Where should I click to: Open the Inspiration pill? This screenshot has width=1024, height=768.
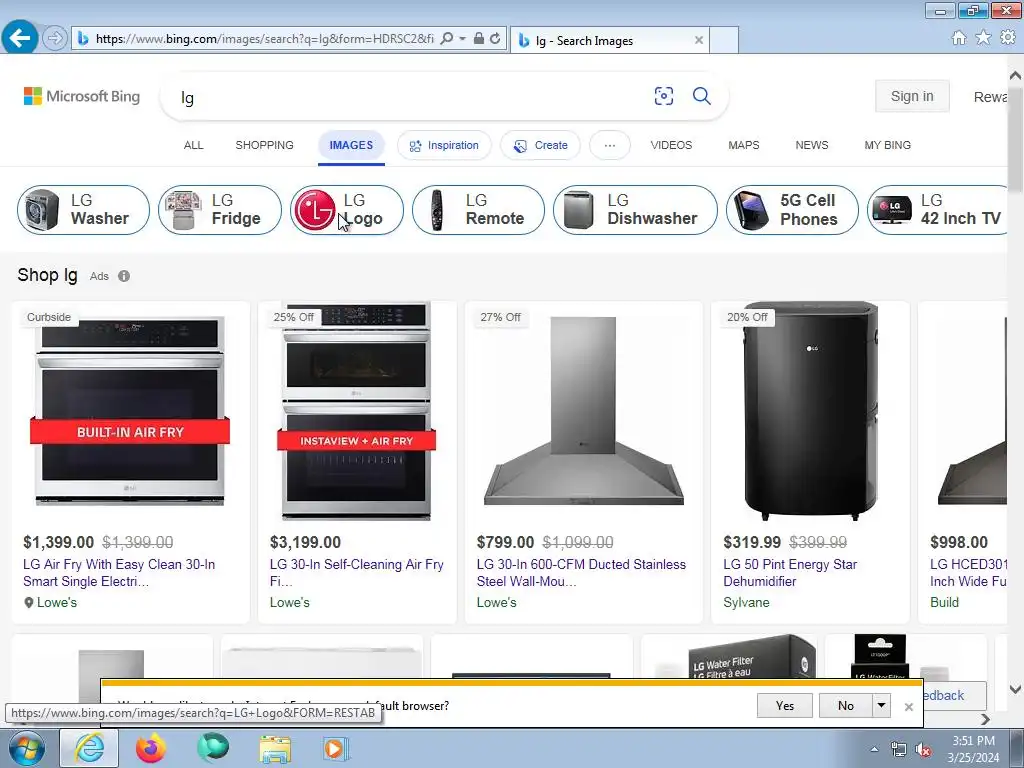point(444,145)
